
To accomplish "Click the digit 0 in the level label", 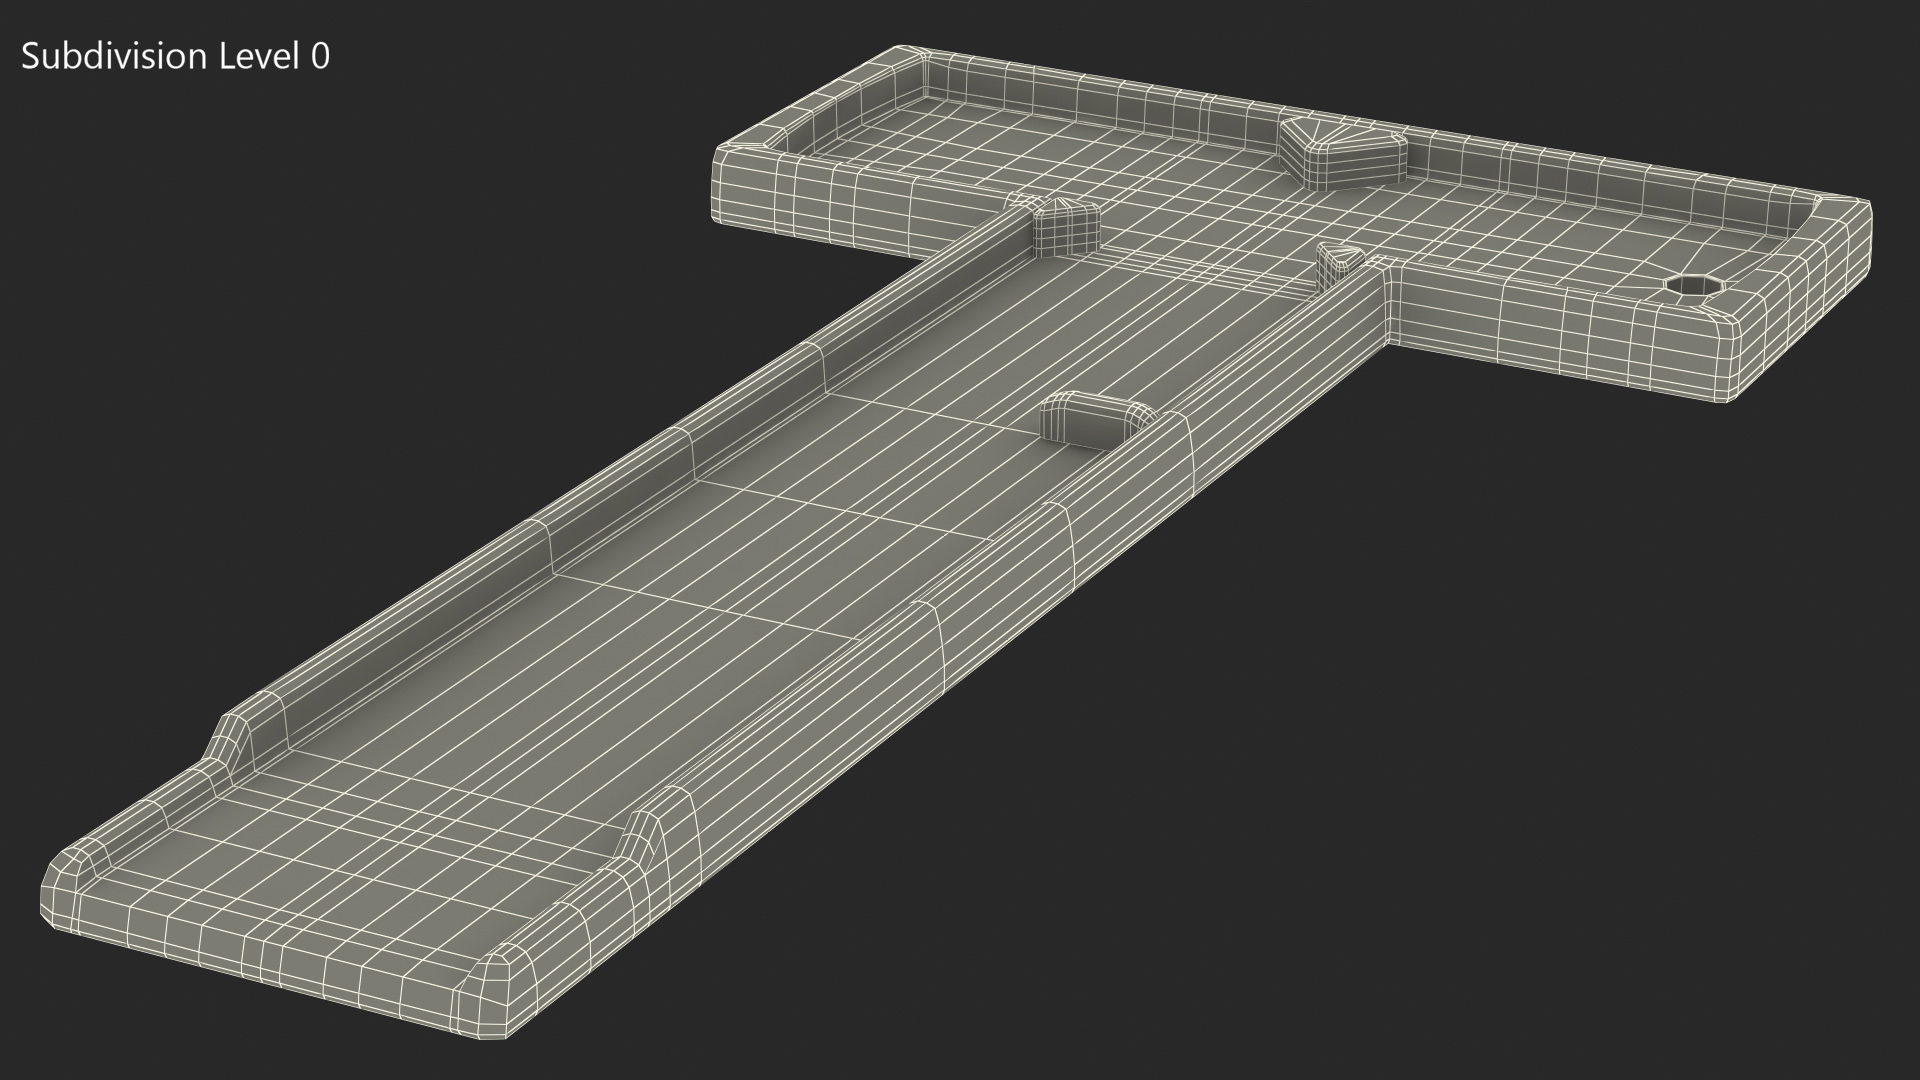I will (x=319, y=57).
